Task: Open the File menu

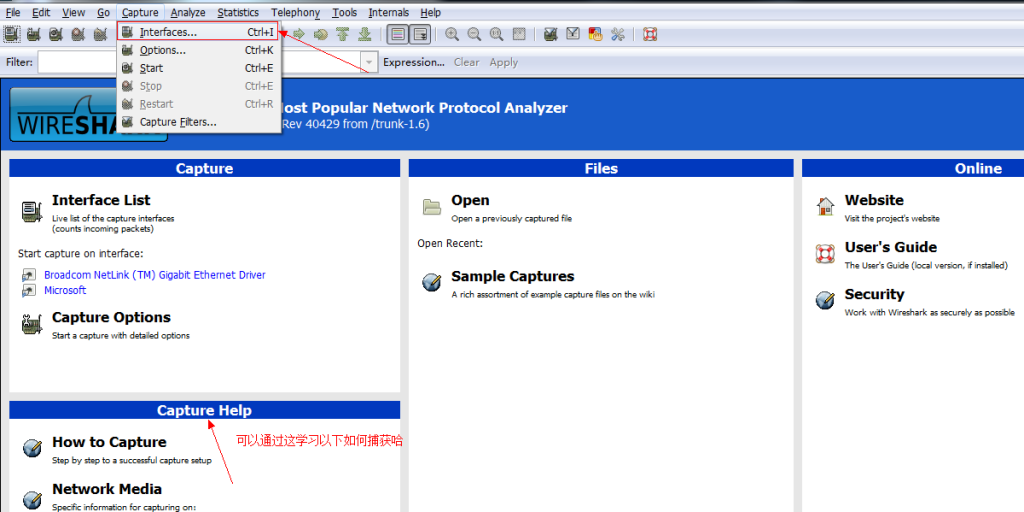Action: pyautogui.click(x=12, y=12)
